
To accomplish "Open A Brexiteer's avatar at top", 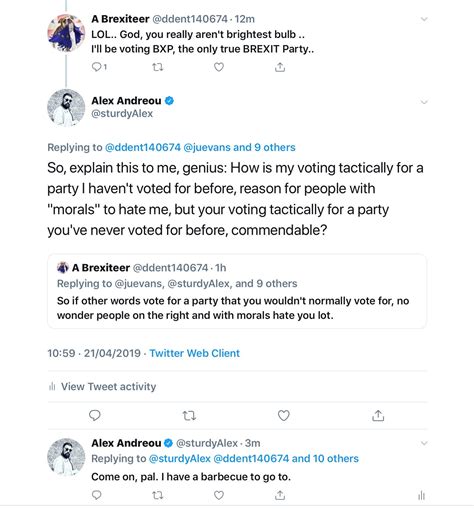I will (x=66, y=33).
